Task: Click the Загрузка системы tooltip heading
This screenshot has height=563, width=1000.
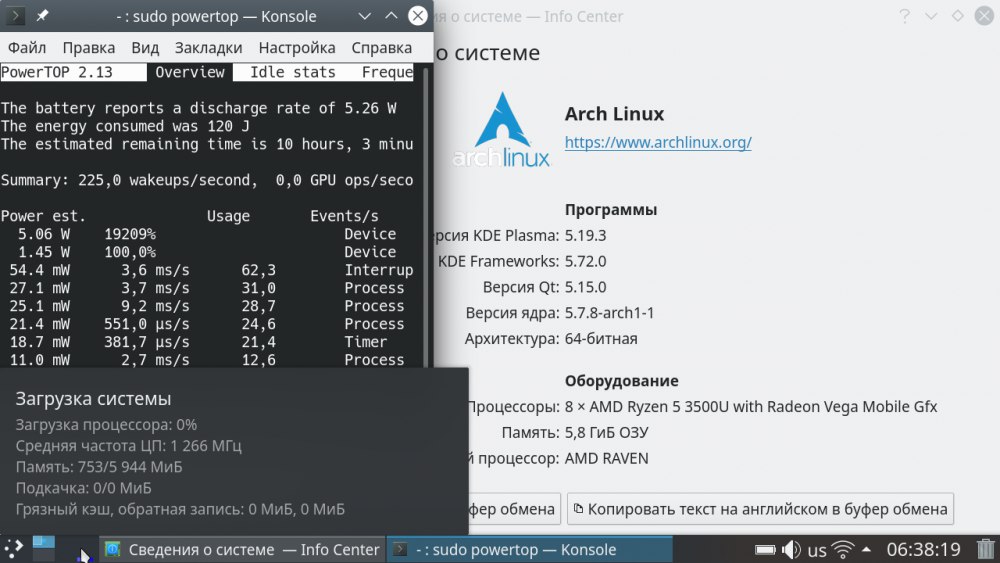Action: (x=93, y=398)
